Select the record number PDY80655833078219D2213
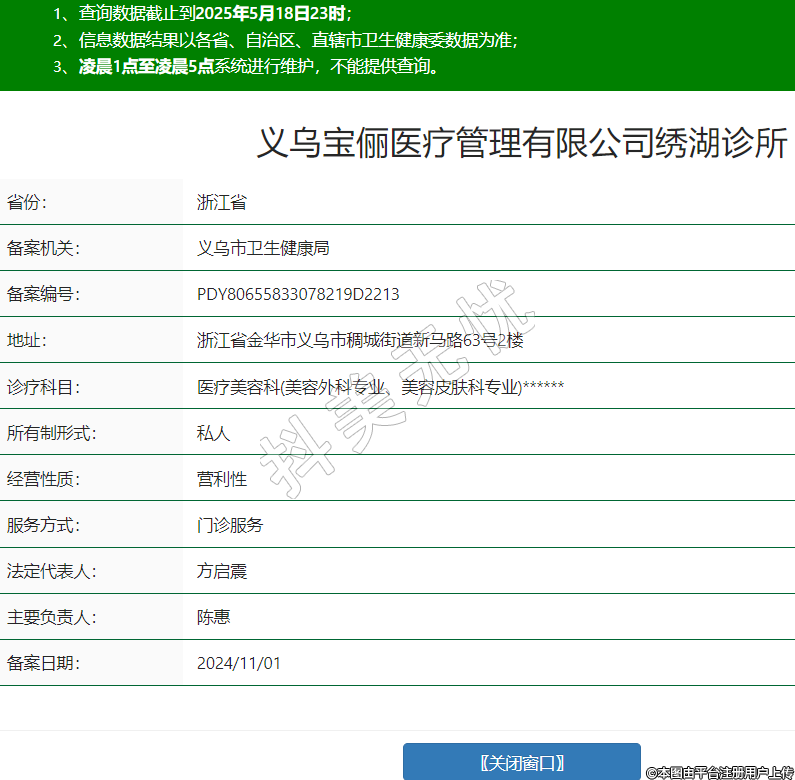795x780 pixels. pos(298,294)
